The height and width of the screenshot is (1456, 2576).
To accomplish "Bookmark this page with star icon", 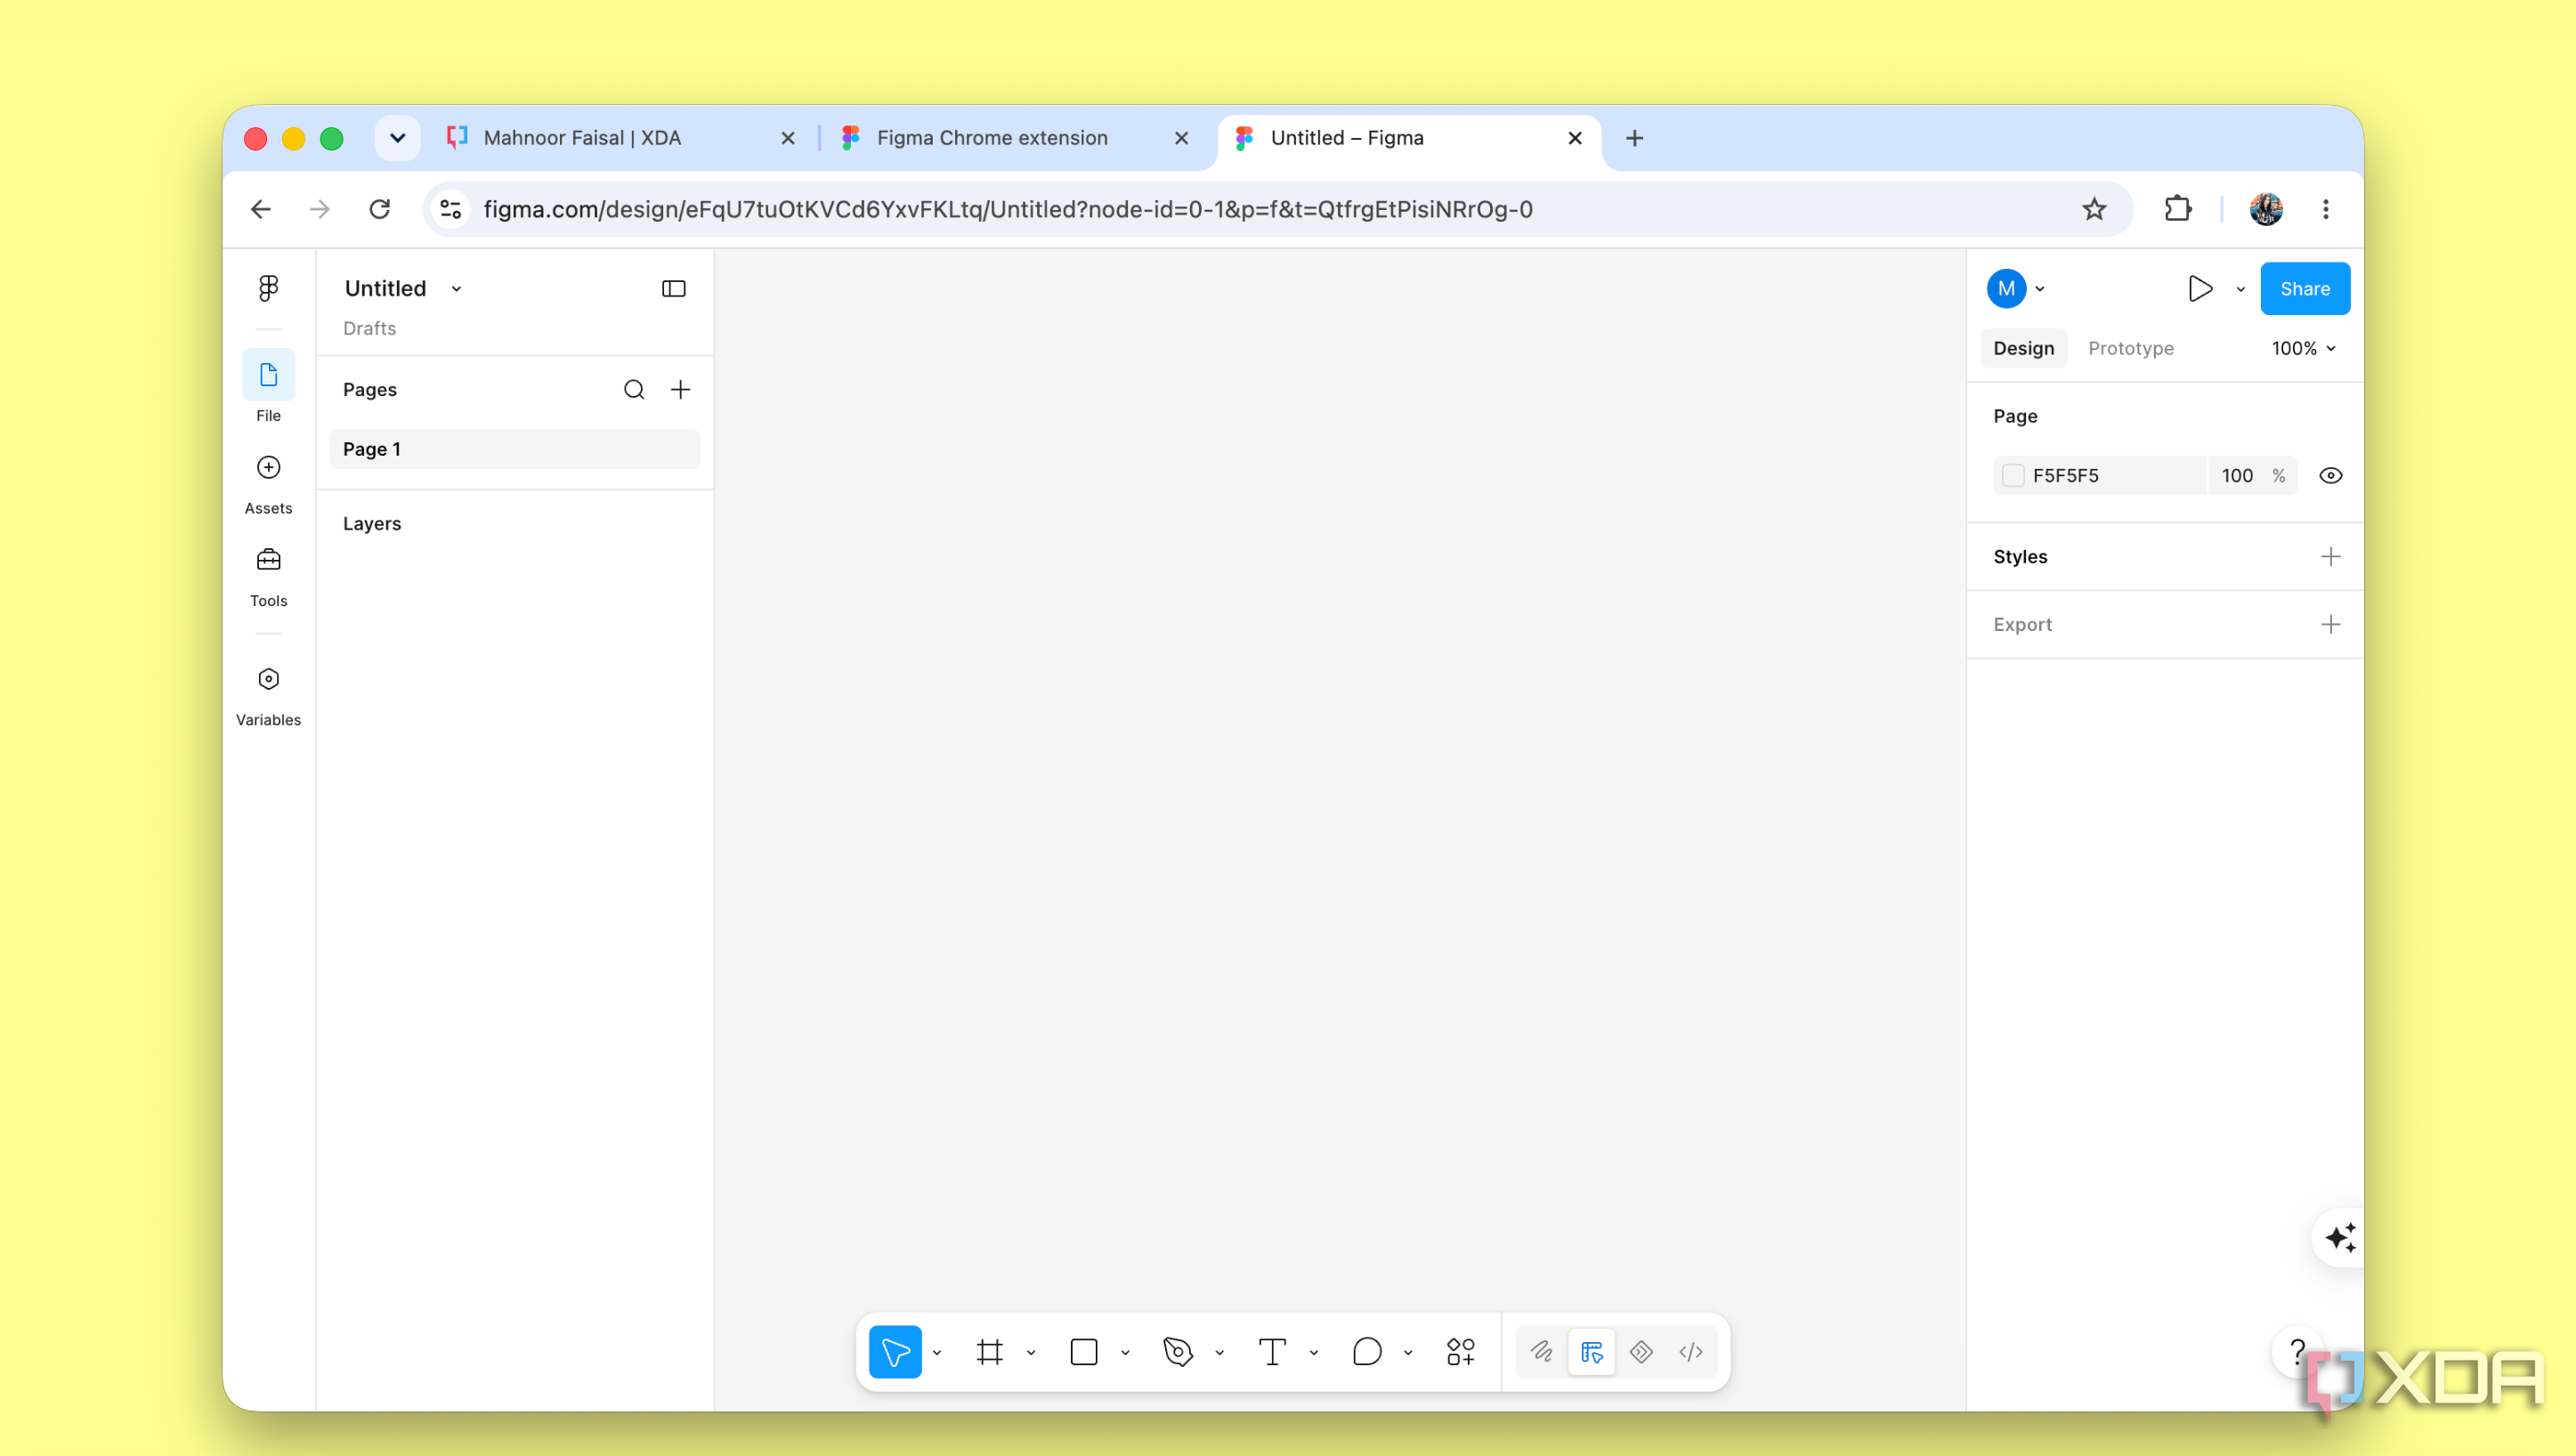I will [x=2094, y=209].
